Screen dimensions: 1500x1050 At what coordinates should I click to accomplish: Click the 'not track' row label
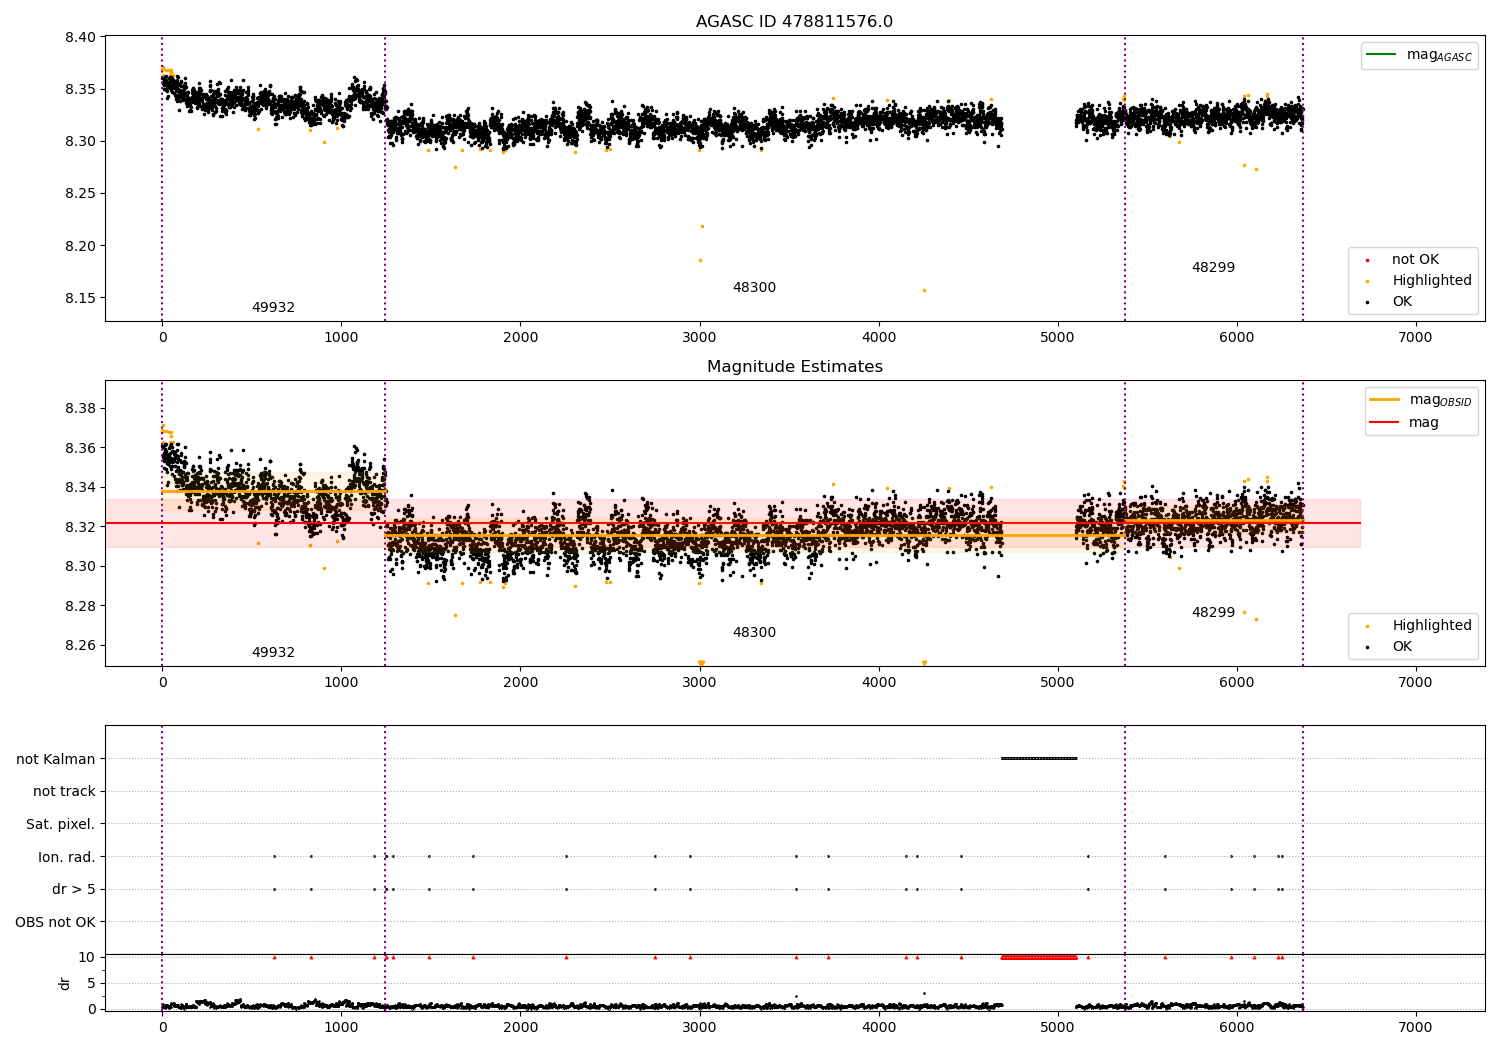(x=64, y=791)
